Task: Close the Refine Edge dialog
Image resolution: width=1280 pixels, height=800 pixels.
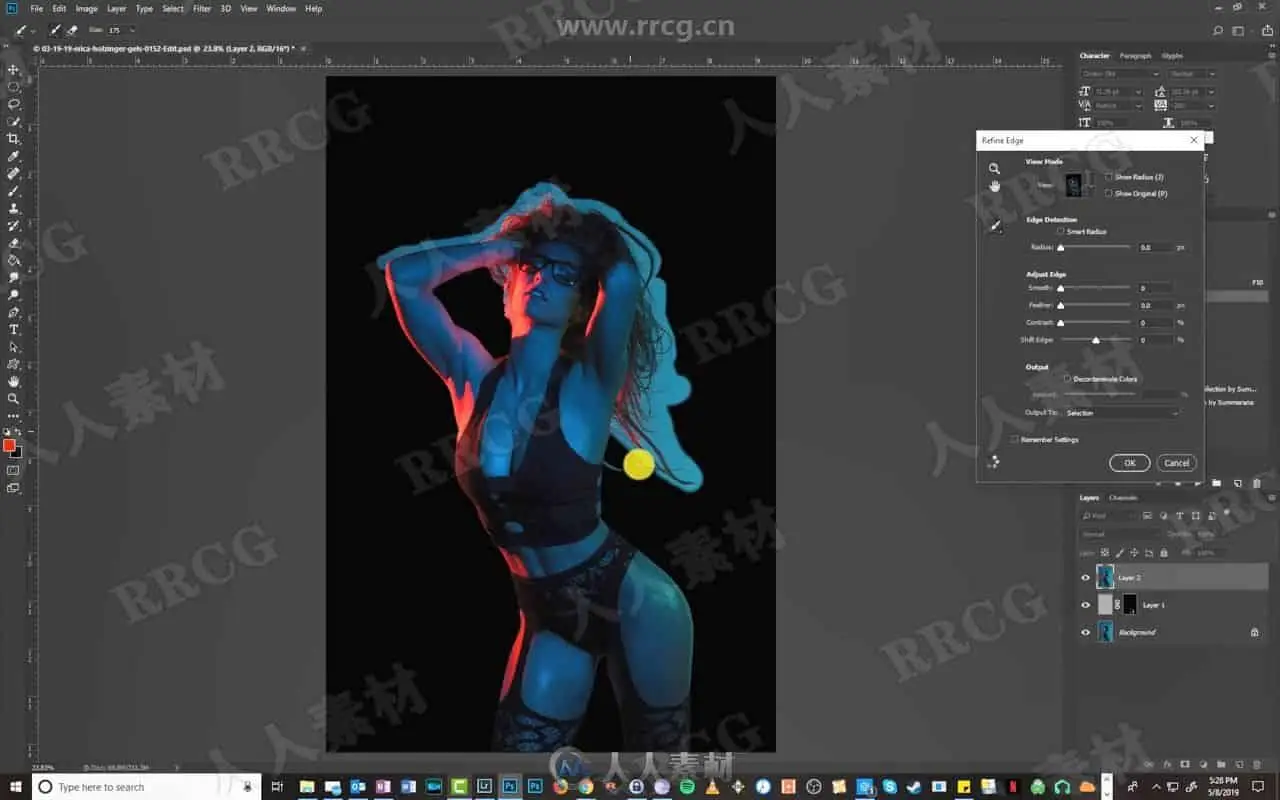Action: (1194, 141)
